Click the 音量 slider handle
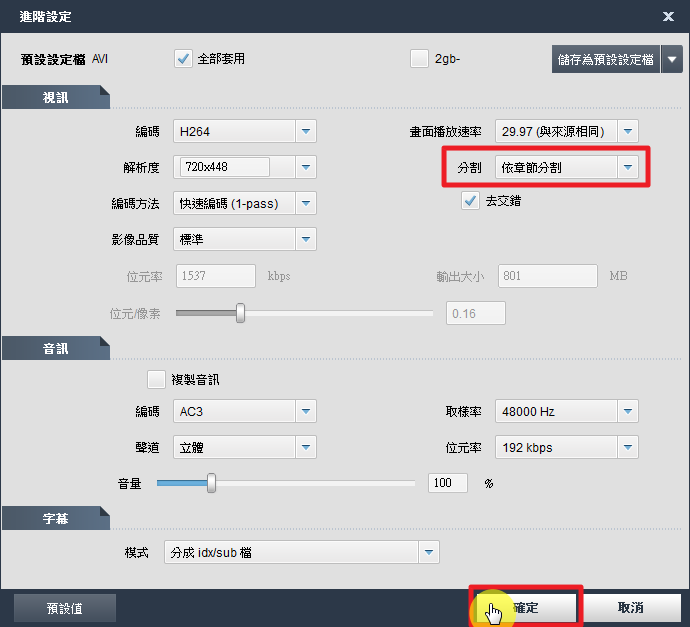Image resolution: width=690 pixels, height=627 pixels. pyautogui.click(x=211, y=483)
